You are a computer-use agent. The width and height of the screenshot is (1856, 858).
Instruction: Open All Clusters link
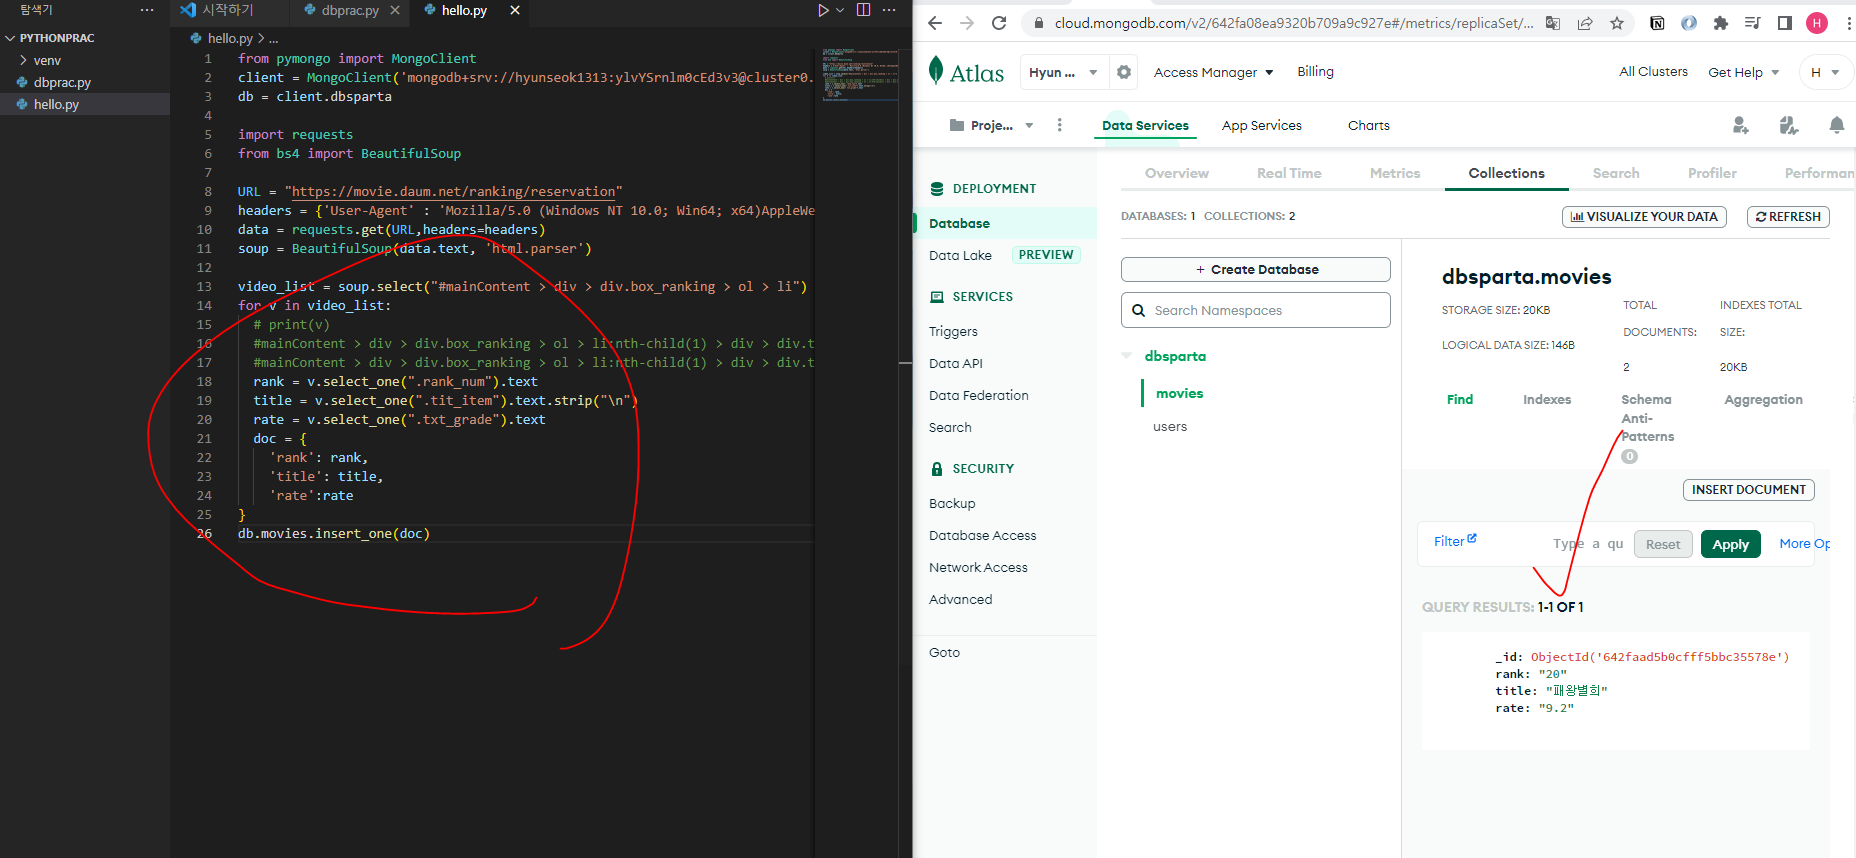(x=1653, y=72)
